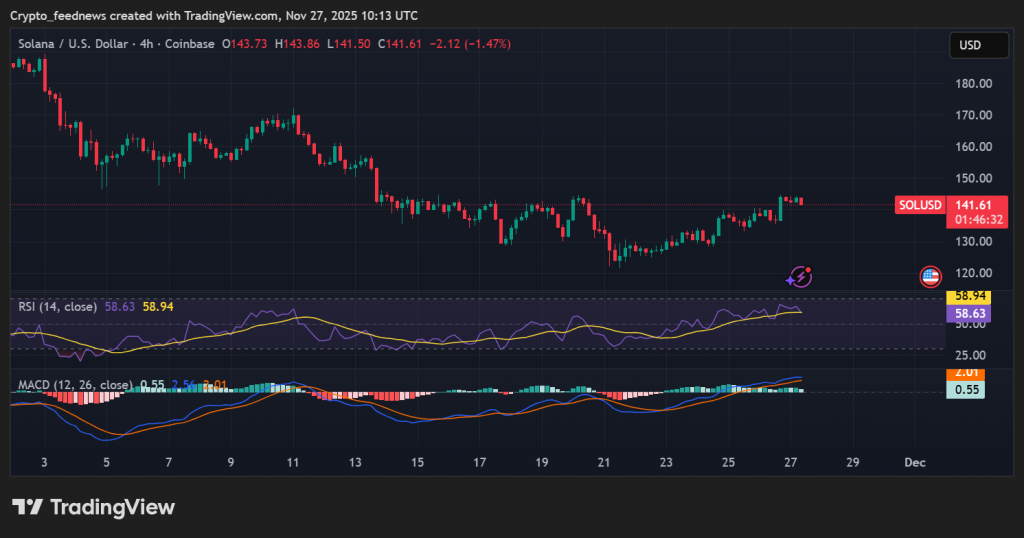Viewport: 1024px width, 538px height.
Task: Click the TradingView logo
Action: tap(93, 507)
